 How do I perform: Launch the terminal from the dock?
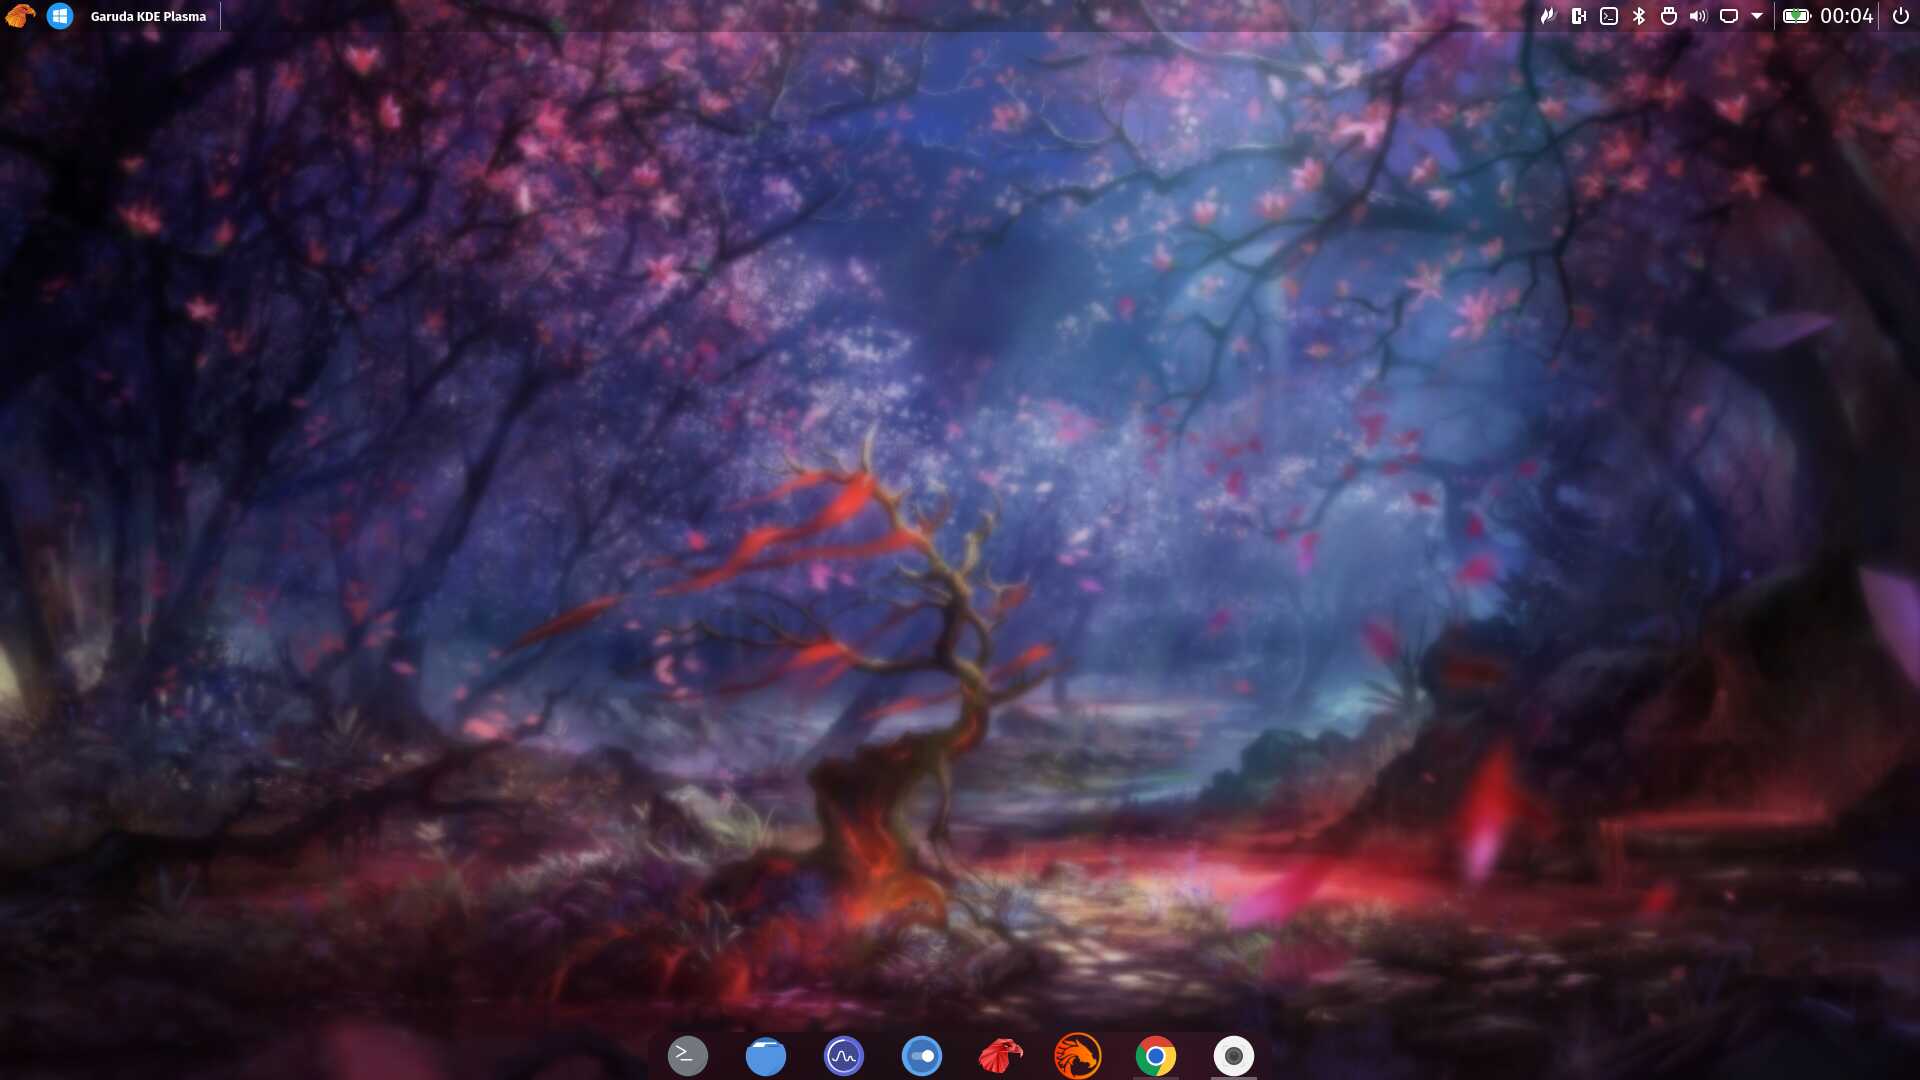(x=687, y=1056)
